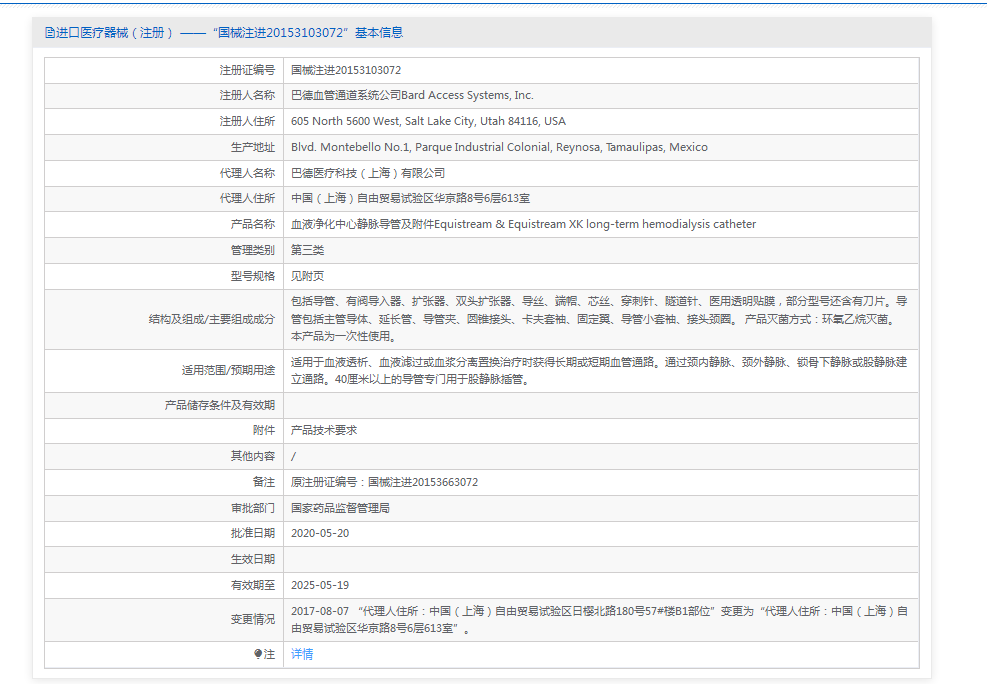Select the 附件 label
The image size is (987, 684).
[264, 430]
